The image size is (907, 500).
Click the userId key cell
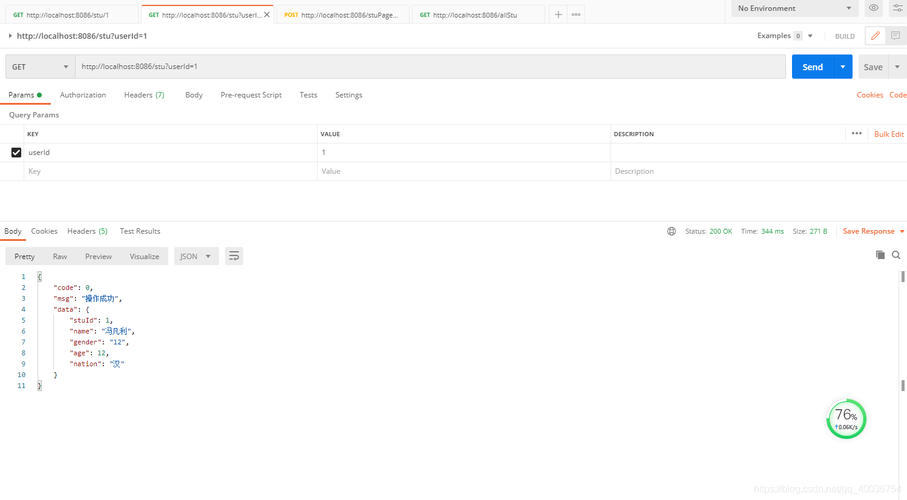[171, 152]
